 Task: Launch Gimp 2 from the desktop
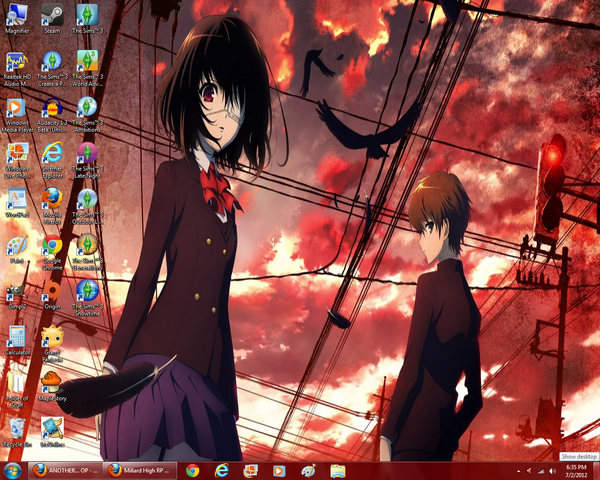17,296
